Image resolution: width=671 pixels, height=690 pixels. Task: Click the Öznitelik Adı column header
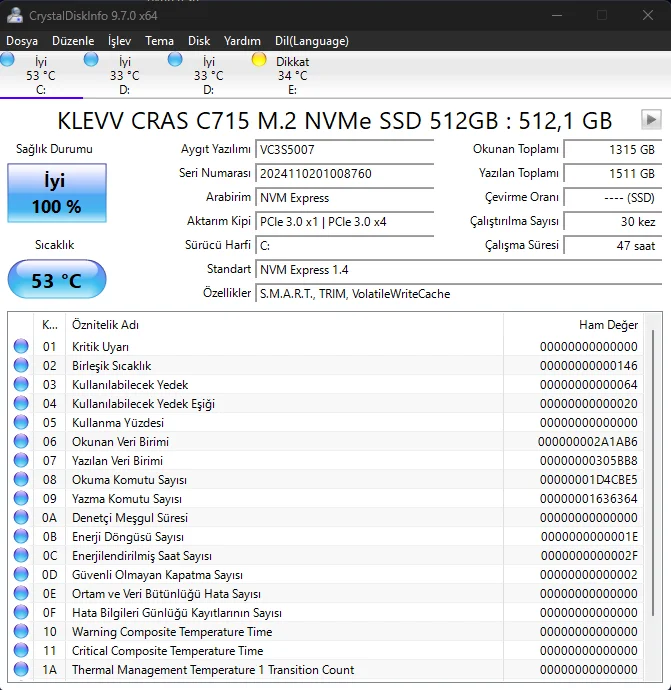(x=284, y=325)
